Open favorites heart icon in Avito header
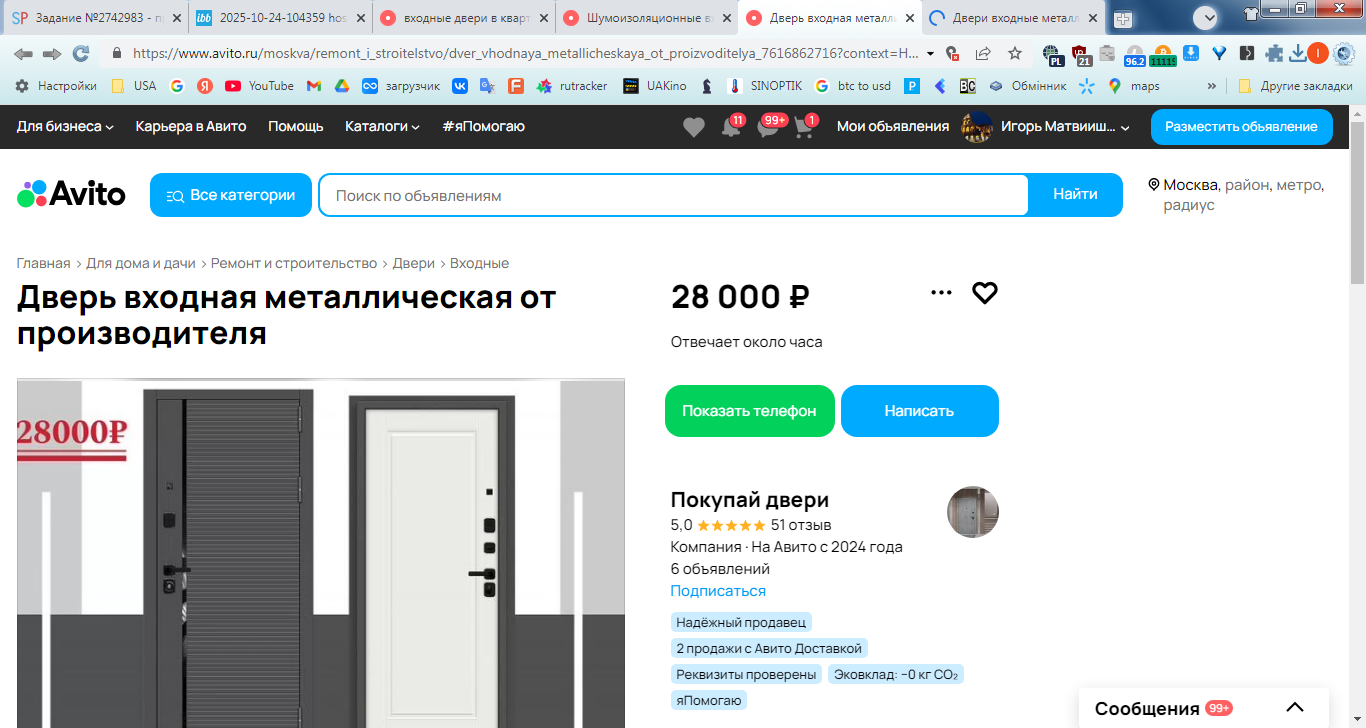Screen dimensions: 1366x728 click(693, 127)
